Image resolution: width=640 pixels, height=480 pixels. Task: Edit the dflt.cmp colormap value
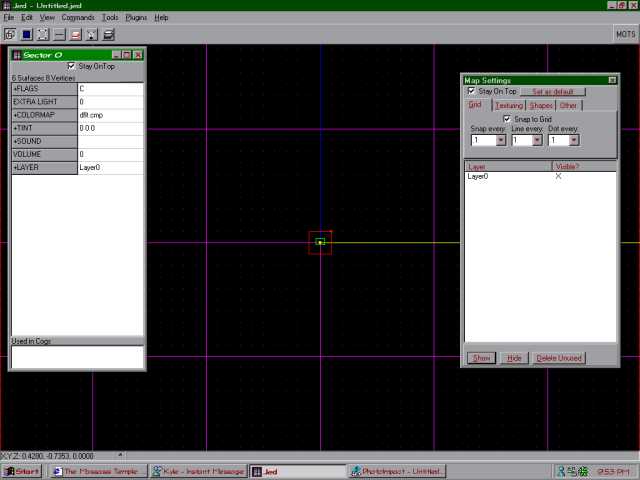[x=111, y=115]
